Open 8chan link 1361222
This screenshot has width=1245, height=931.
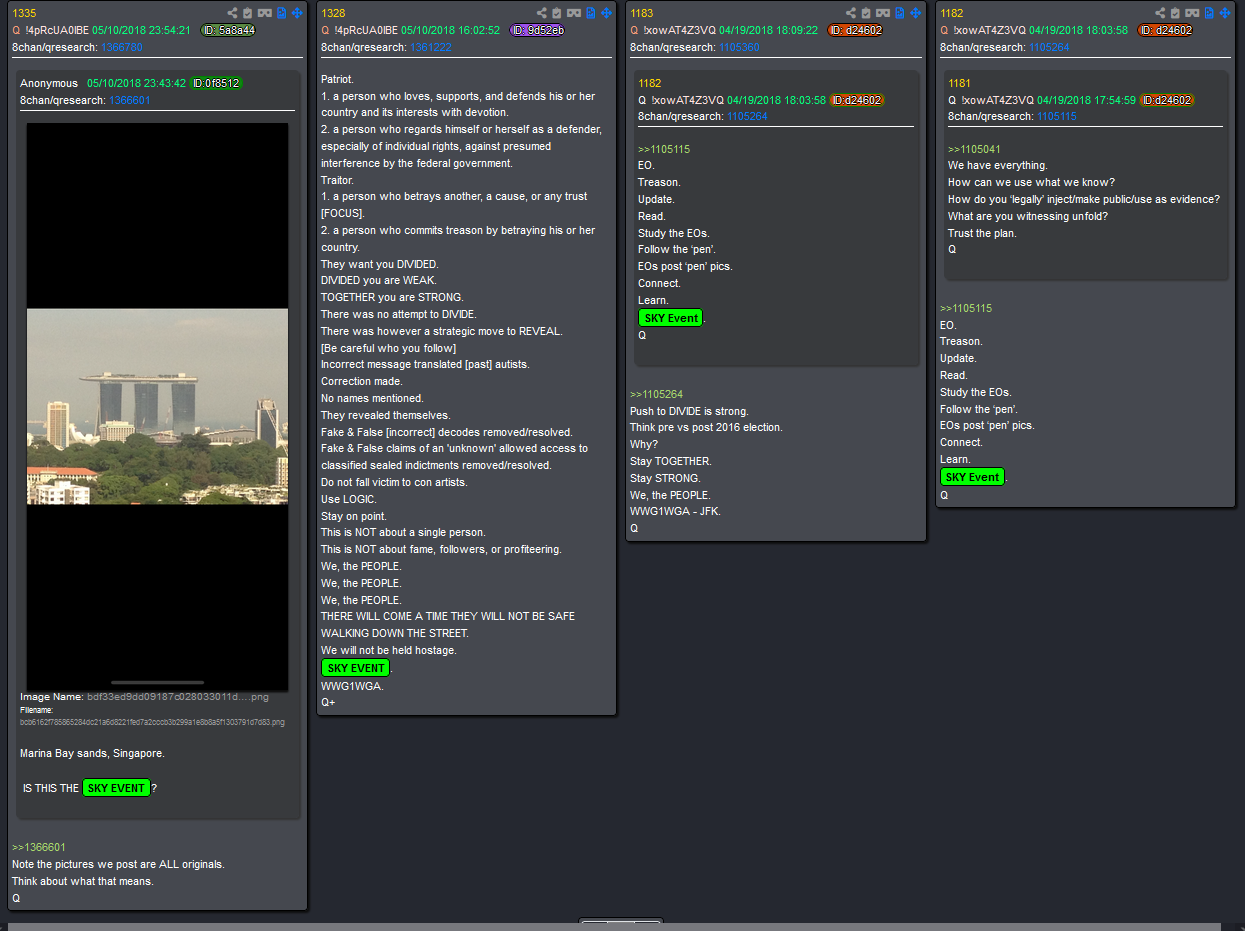[x=431, y=47]
